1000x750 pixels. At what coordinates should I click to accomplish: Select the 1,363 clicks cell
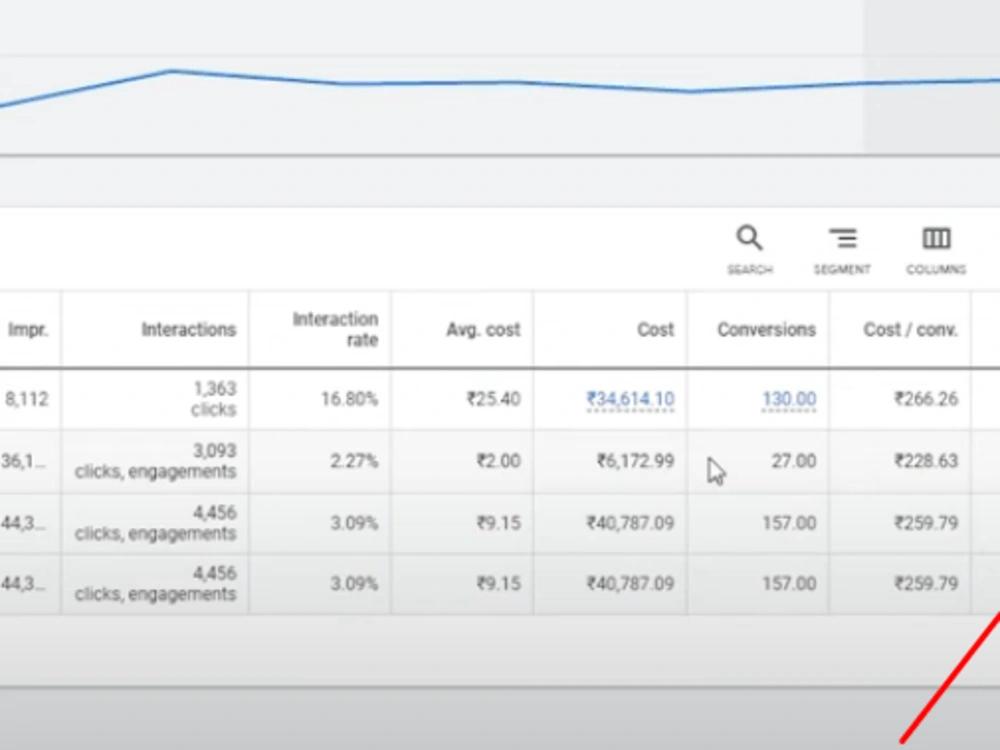155,399
